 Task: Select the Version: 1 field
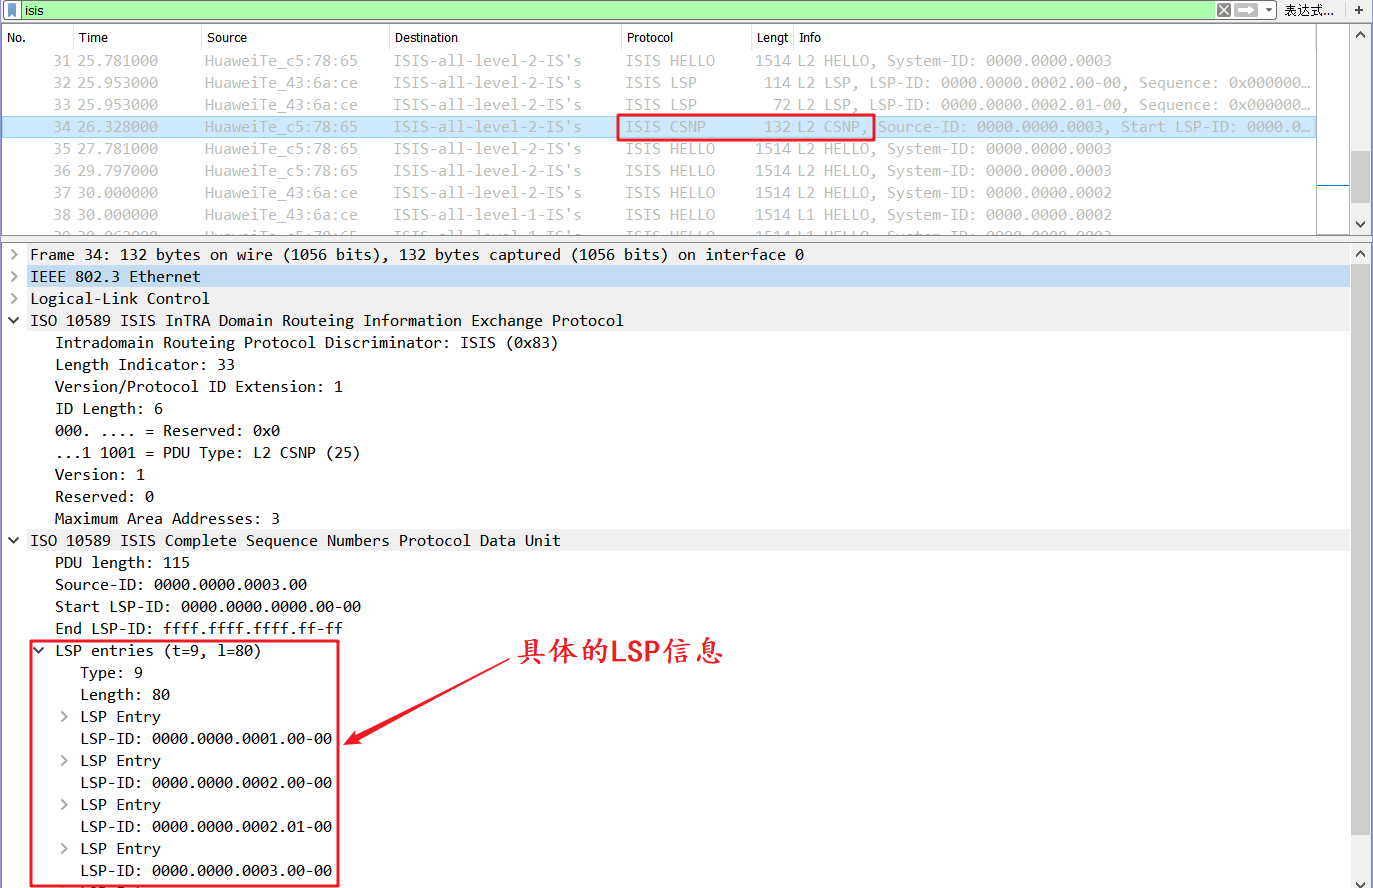point(100,475)
